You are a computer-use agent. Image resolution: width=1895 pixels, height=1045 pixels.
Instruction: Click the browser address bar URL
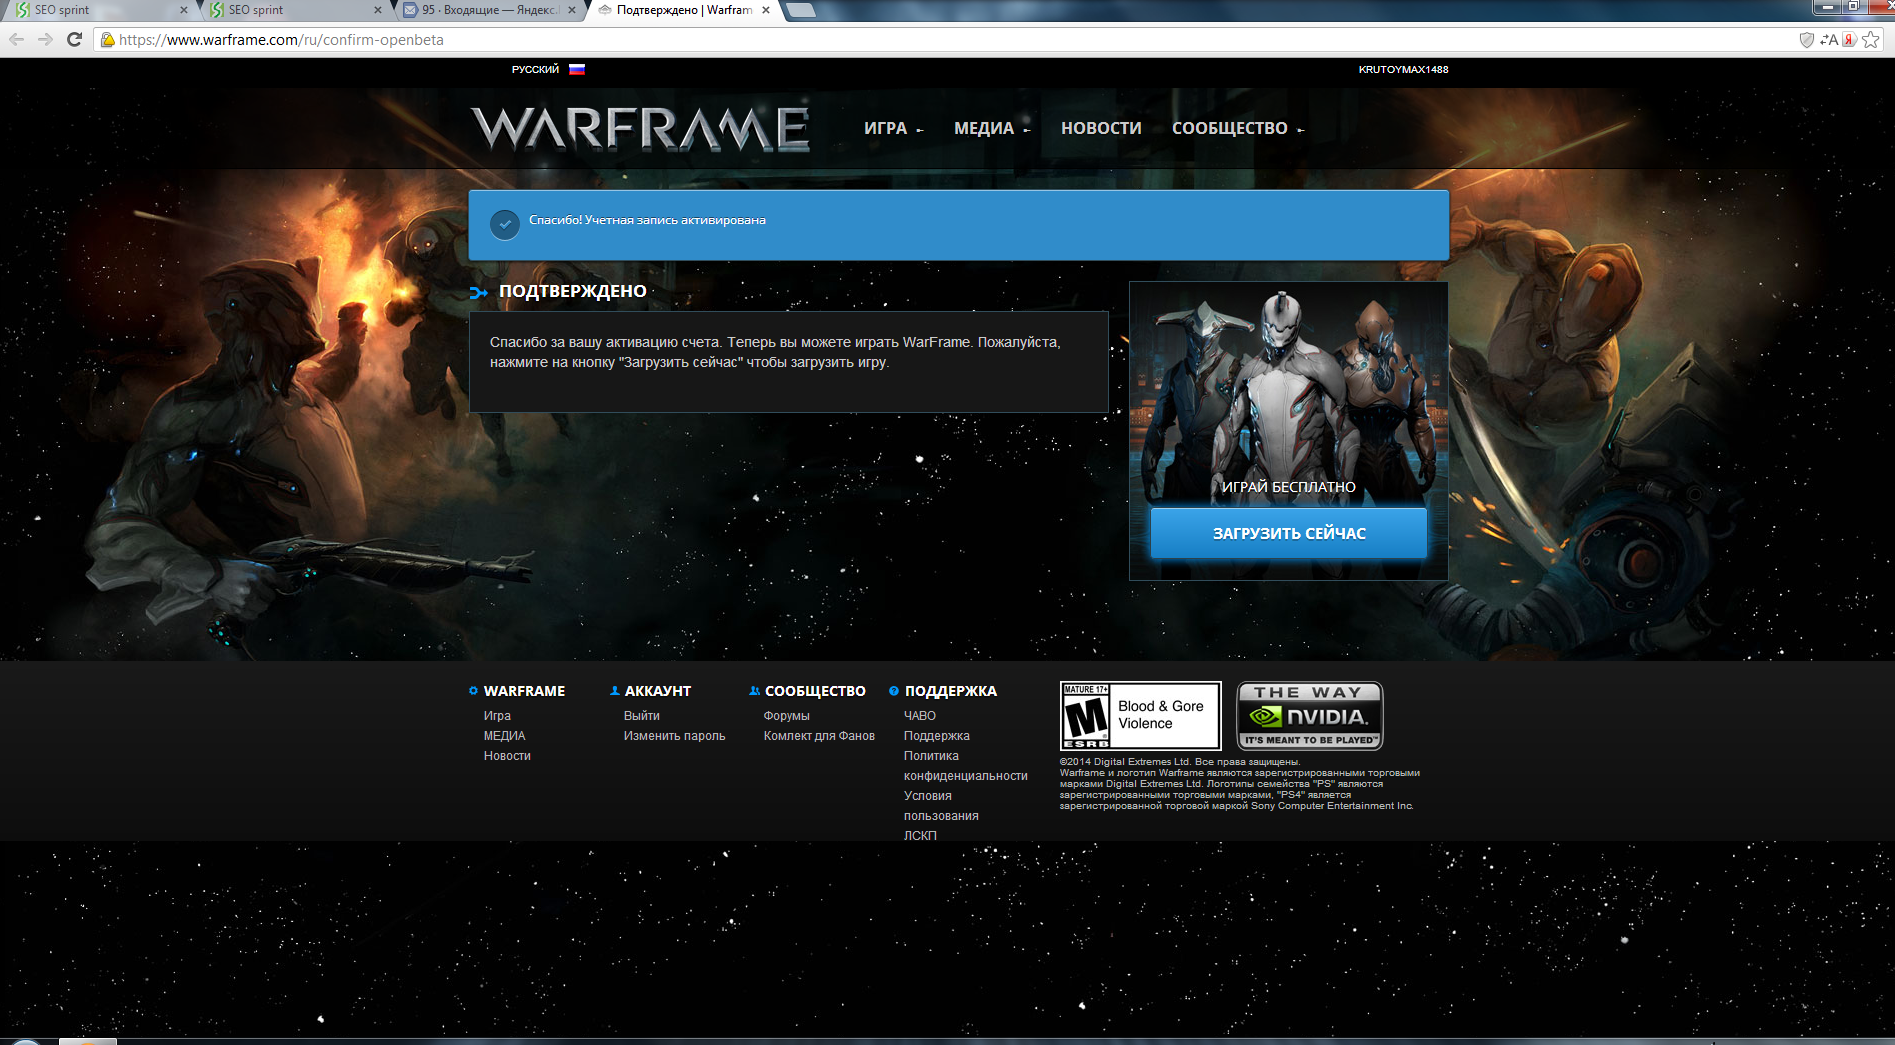(x=281, y=40)
